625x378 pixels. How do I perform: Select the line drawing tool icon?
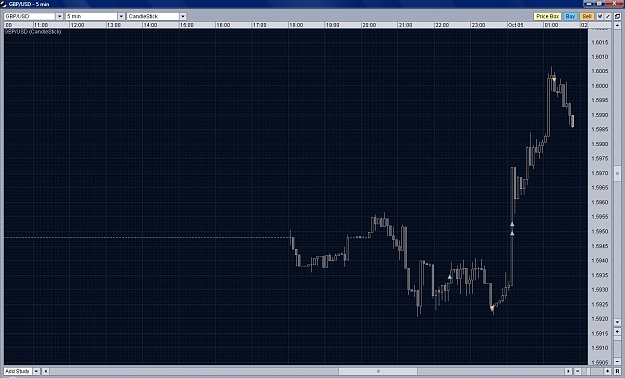(x=607, y=16)
